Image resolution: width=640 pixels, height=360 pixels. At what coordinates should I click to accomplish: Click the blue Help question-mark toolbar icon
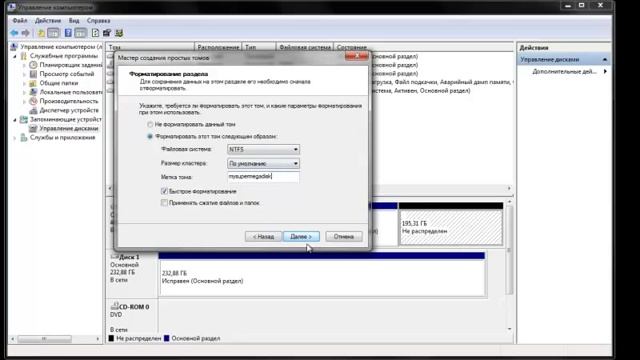click(x=68, y=33)
